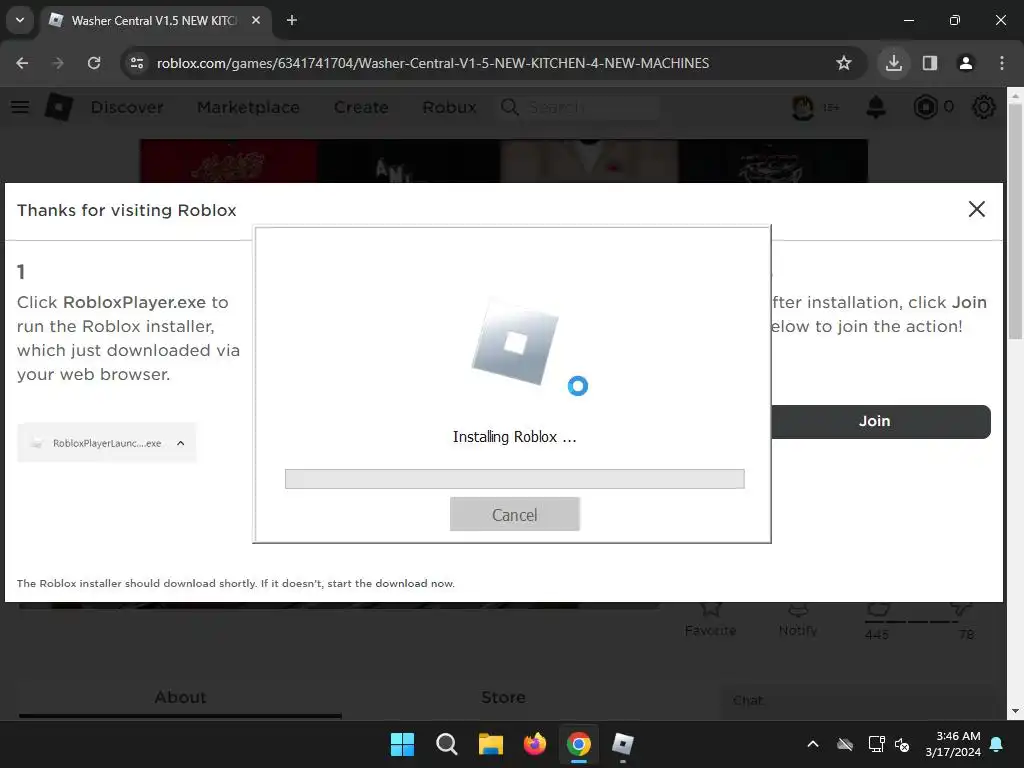Open File Explorer from taskbar

490,744
